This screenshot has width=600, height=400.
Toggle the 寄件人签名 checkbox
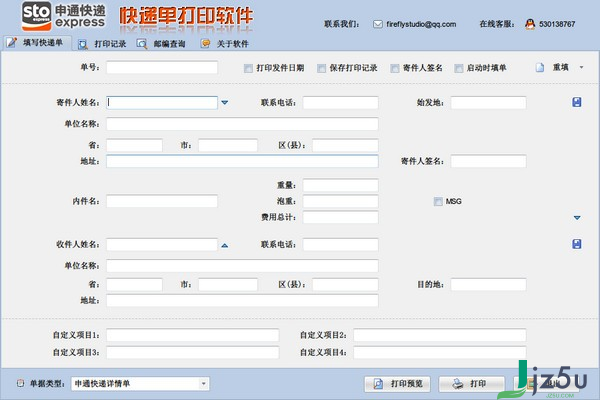pyautogui.click(x=394, y=68)
